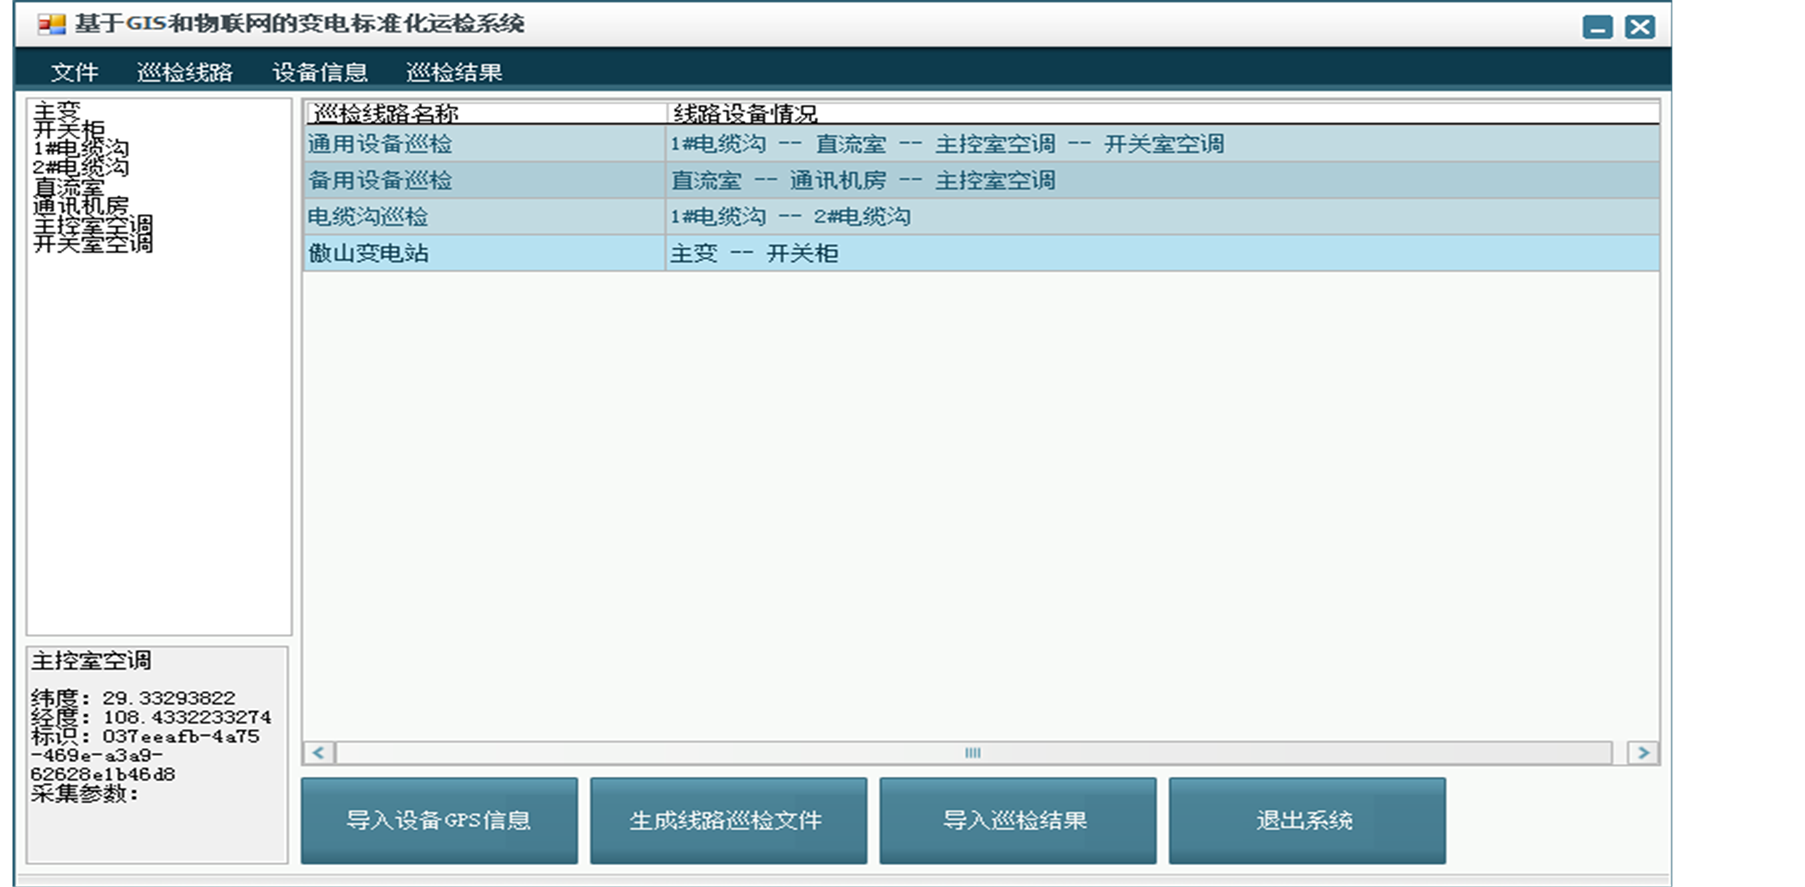Open the 文件 menu
1805x887 pixels.
74,72
